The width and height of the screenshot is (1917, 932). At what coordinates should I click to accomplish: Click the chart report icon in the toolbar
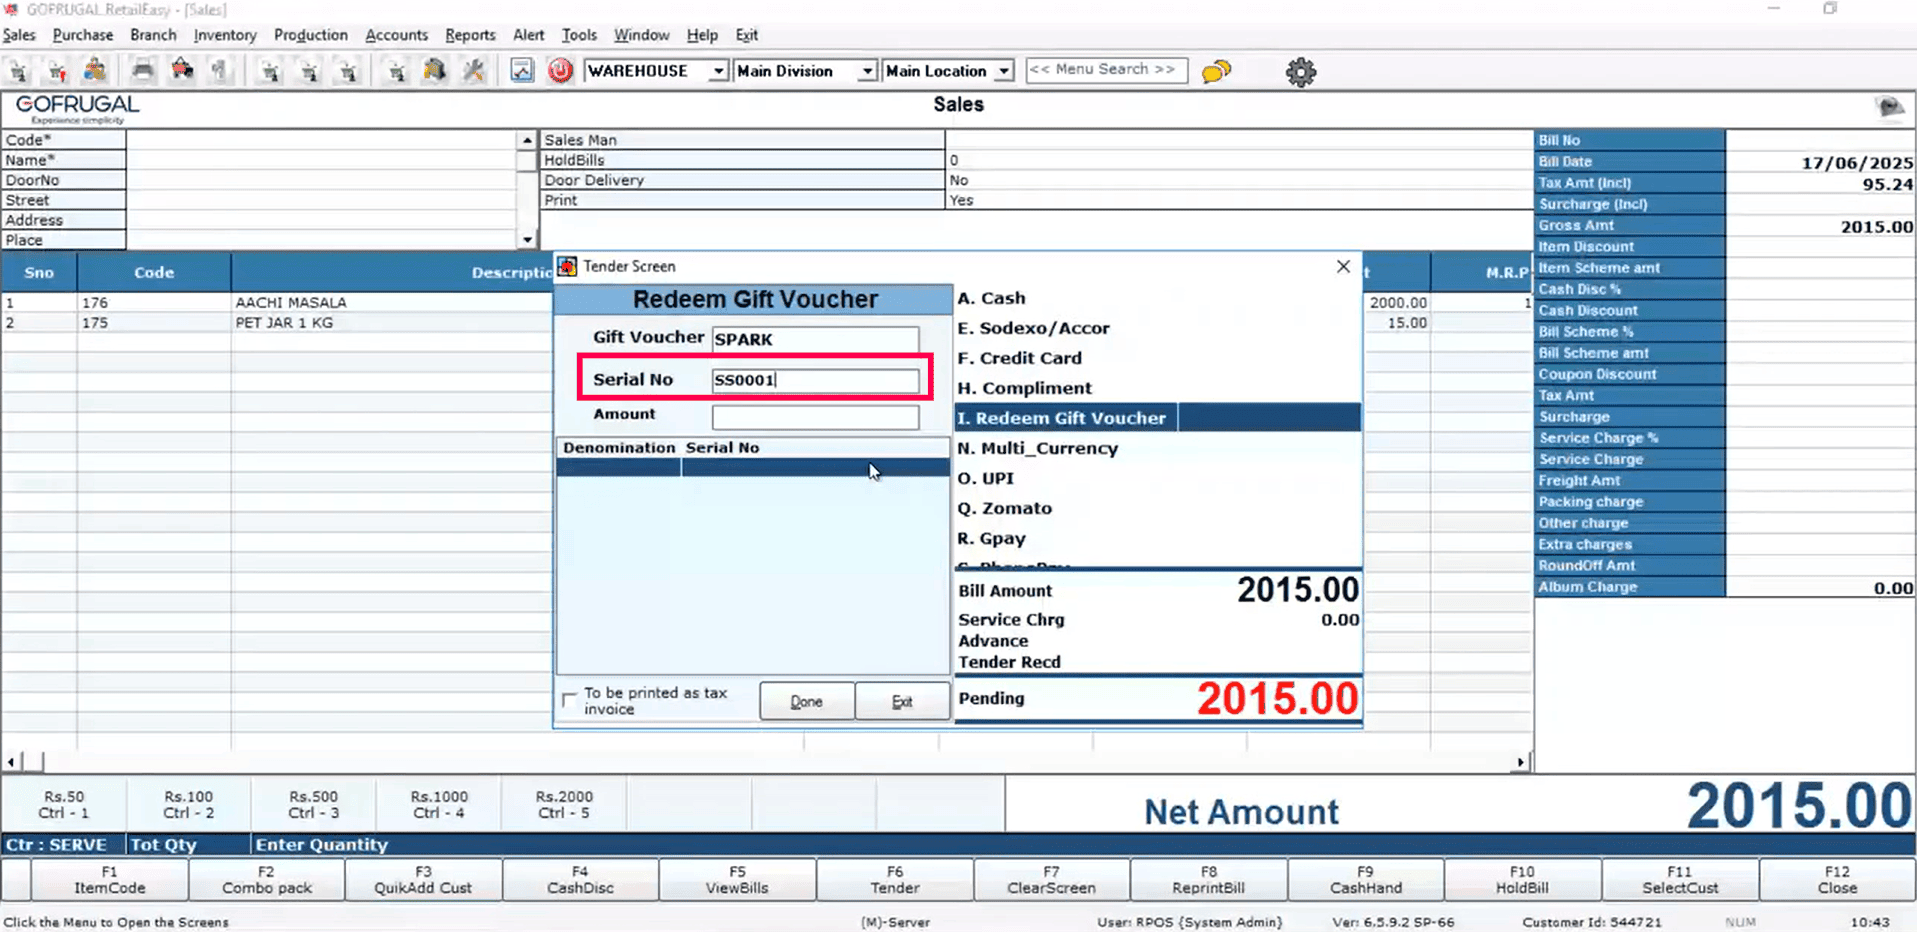click(x=522, y=70)
